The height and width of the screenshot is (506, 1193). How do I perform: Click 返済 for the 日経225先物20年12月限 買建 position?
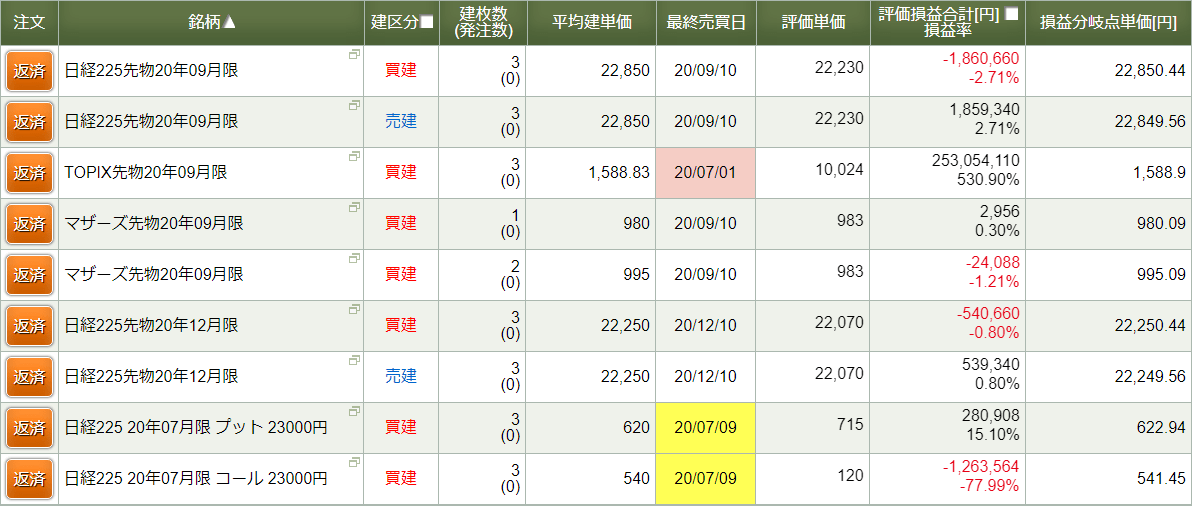pyautogui.click(x=29, y=326)
